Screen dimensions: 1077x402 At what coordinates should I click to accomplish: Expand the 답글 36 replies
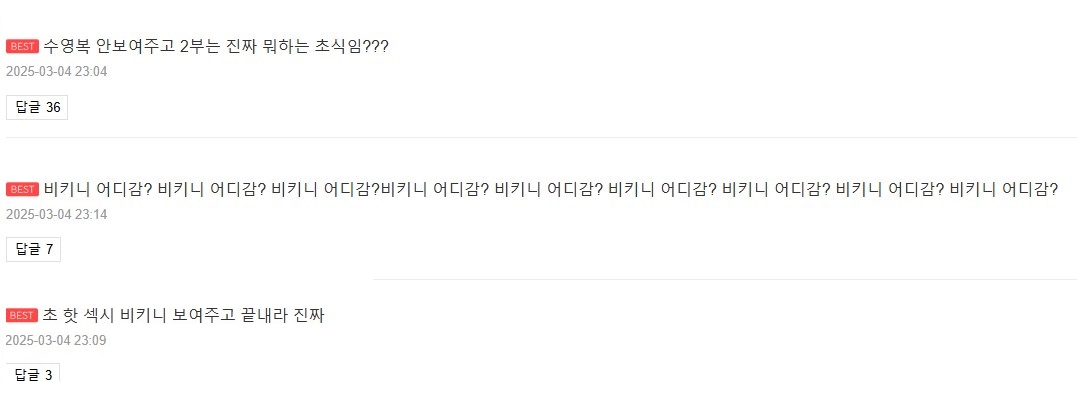click(x=37, y=107)
